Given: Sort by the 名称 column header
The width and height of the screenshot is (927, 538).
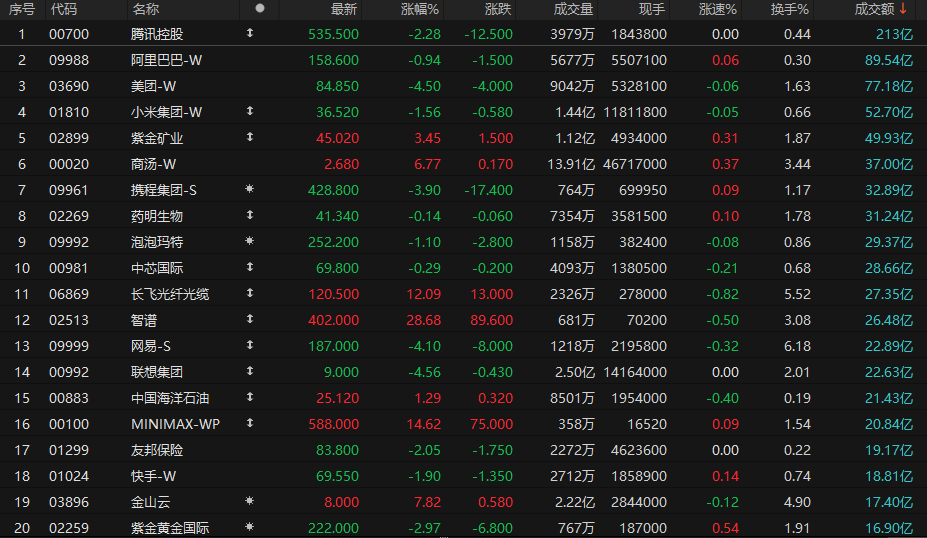Looking at the screenshot, I should (x=146, y=9).
